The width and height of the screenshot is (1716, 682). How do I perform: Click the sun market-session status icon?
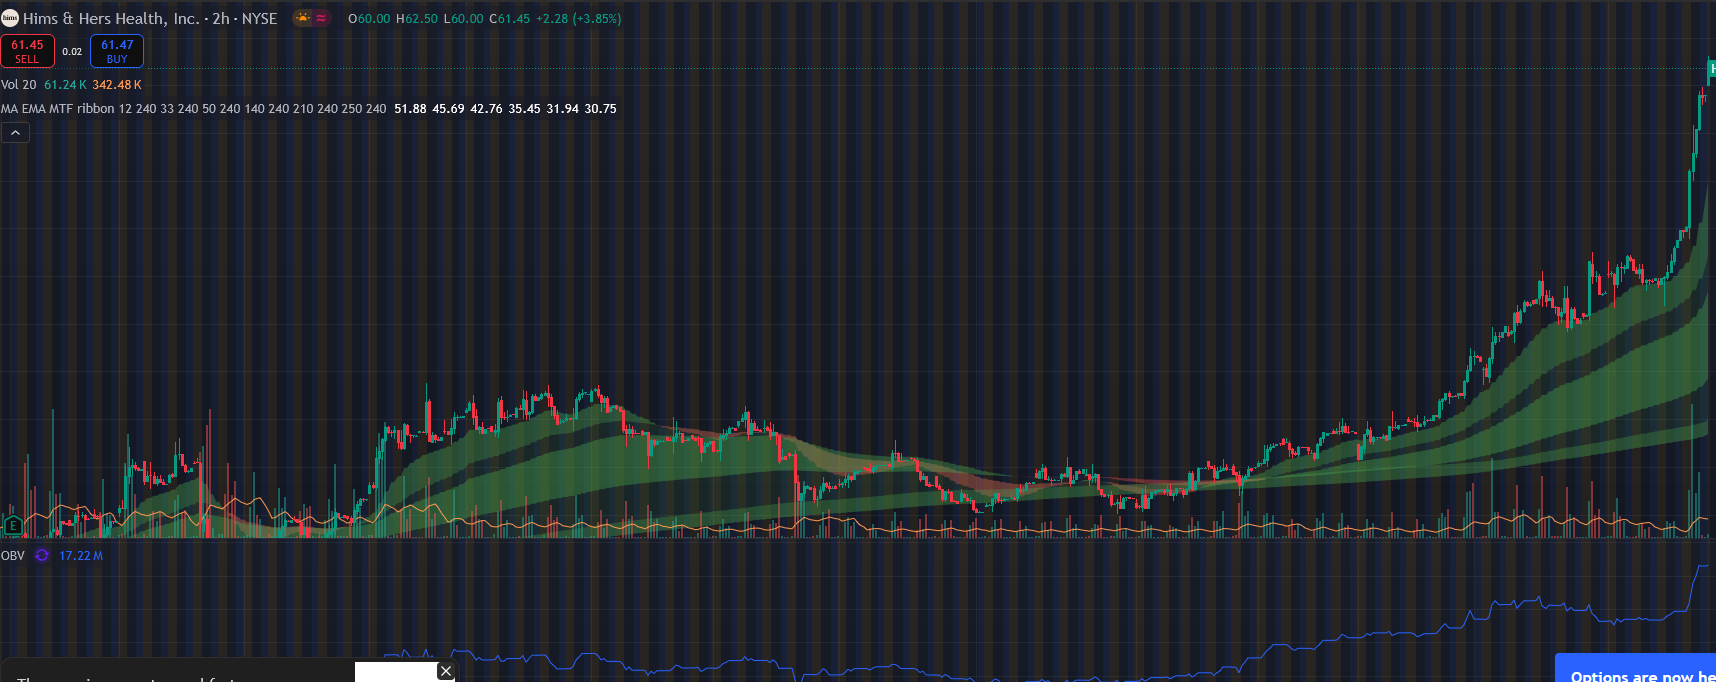coord(302,18)
